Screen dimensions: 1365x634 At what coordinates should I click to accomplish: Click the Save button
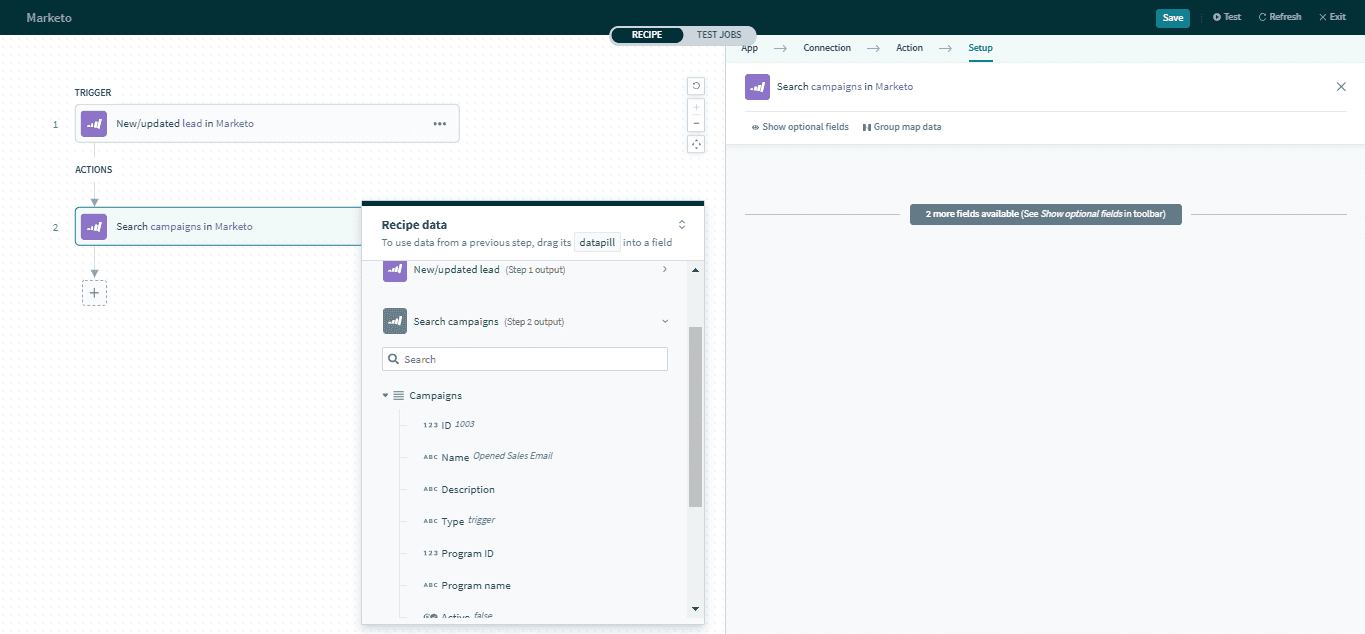pos(1172,17)
